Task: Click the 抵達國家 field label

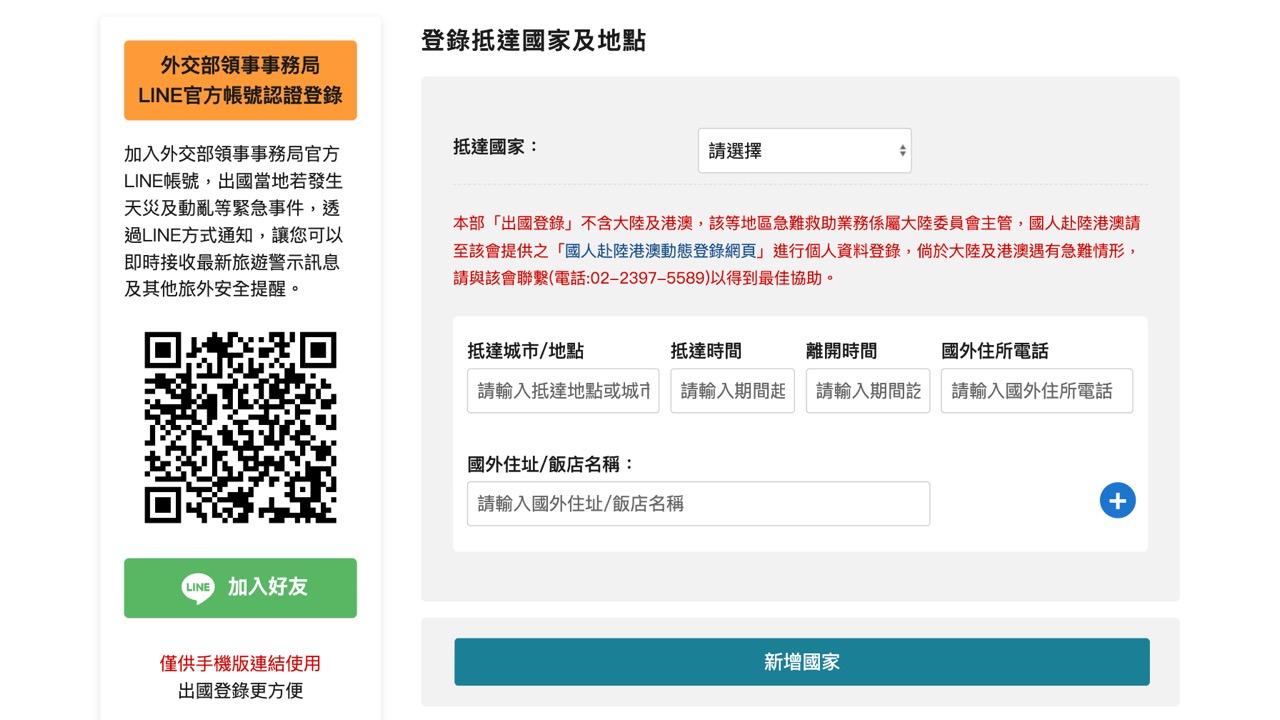Action: pyautogui.click(x=496, y=146)
